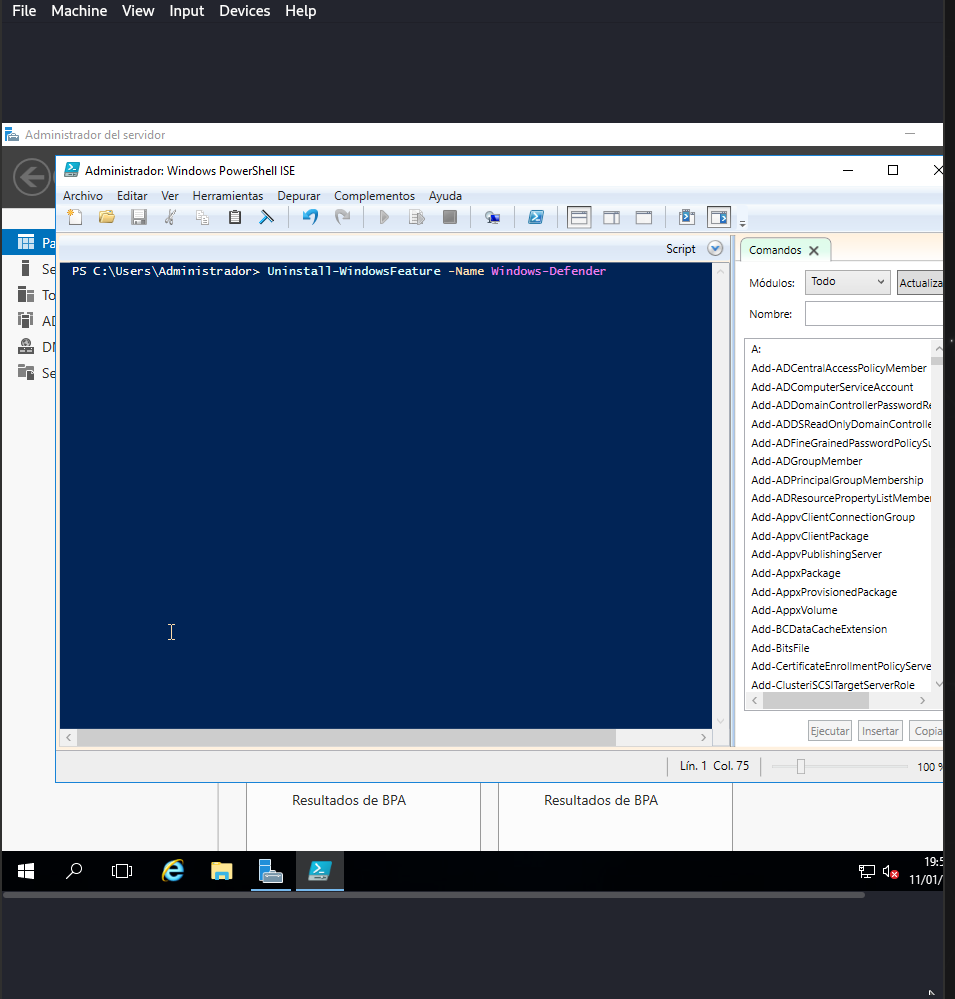Close the Comandos tab
Viewport: 955px width, 999px height.
(814, 250)
